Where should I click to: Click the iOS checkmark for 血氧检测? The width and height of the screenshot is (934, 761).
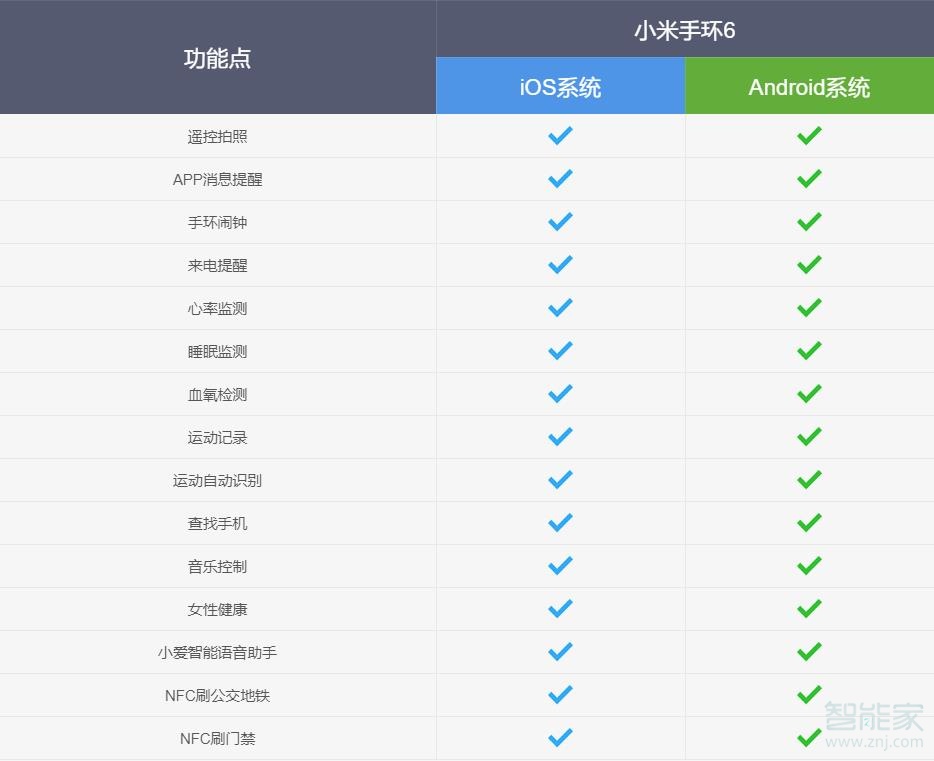click(560, 394)
